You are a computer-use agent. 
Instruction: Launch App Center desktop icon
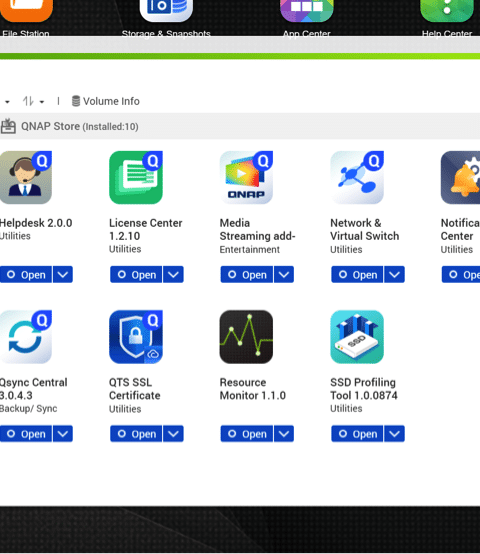coord(307,11)
